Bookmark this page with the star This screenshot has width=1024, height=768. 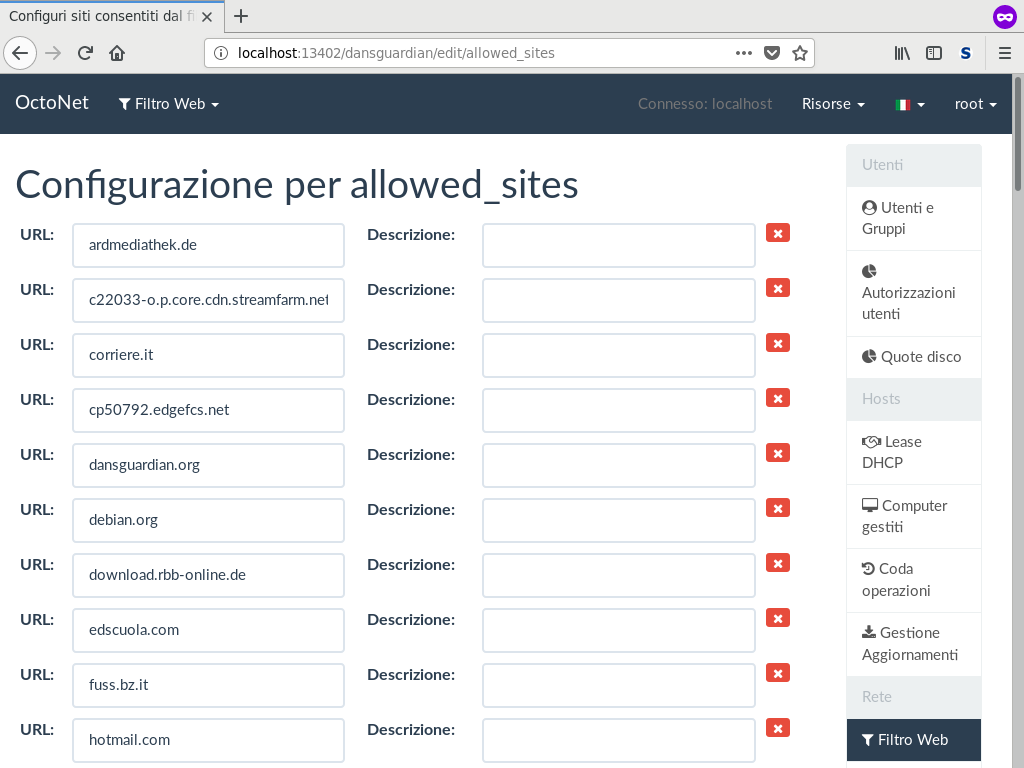tap(799, 53)
